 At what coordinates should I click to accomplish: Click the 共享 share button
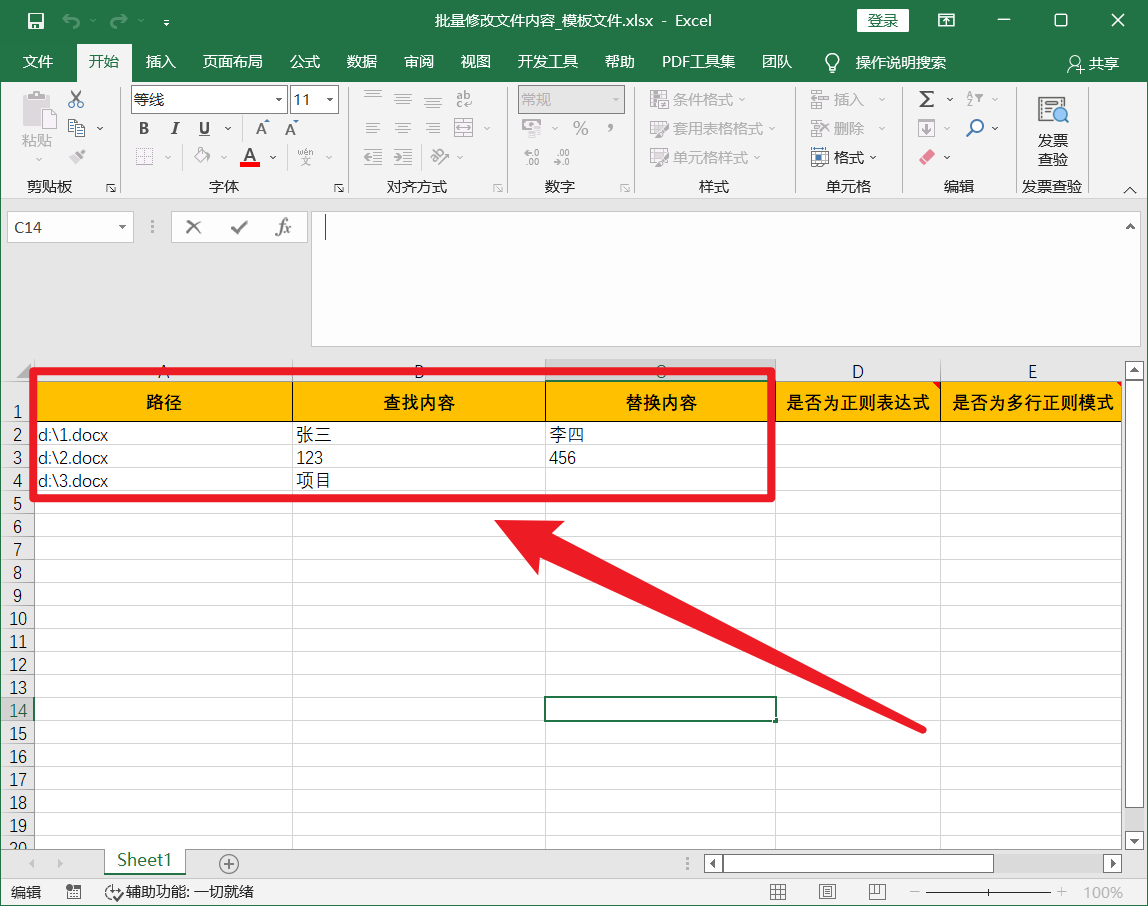[1093, 63]
